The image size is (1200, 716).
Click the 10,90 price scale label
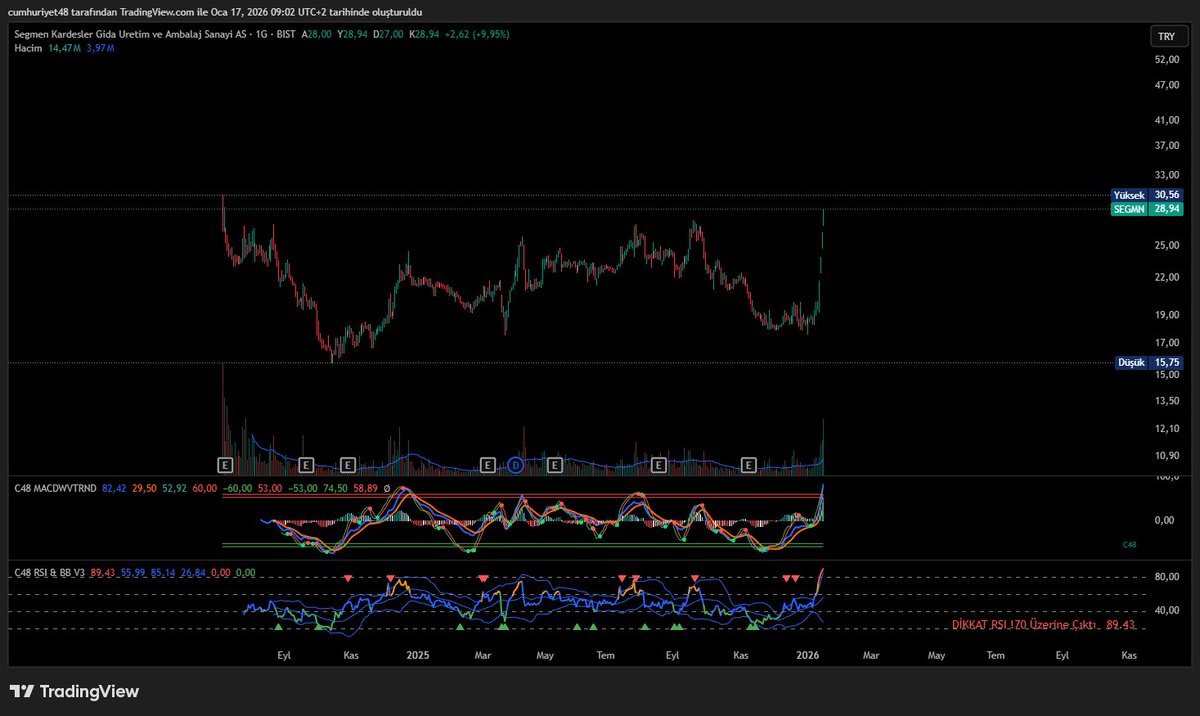(1166, 455)
